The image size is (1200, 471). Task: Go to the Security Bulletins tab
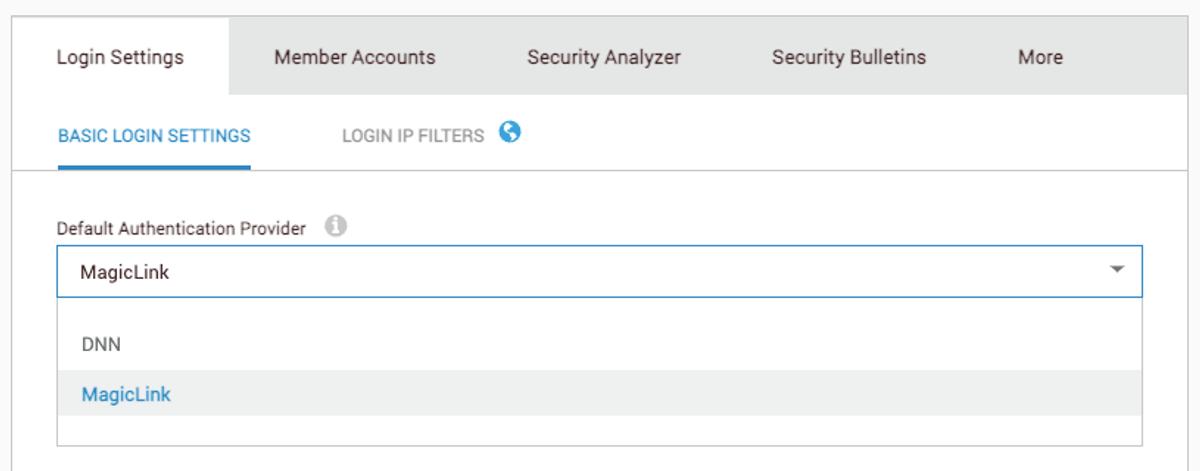(849, 57)
